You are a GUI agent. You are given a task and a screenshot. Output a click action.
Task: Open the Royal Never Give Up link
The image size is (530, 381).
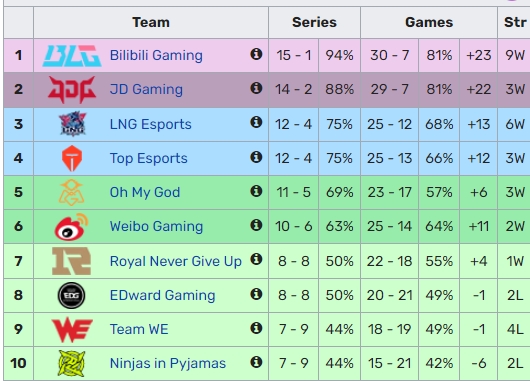click(176, 261)
